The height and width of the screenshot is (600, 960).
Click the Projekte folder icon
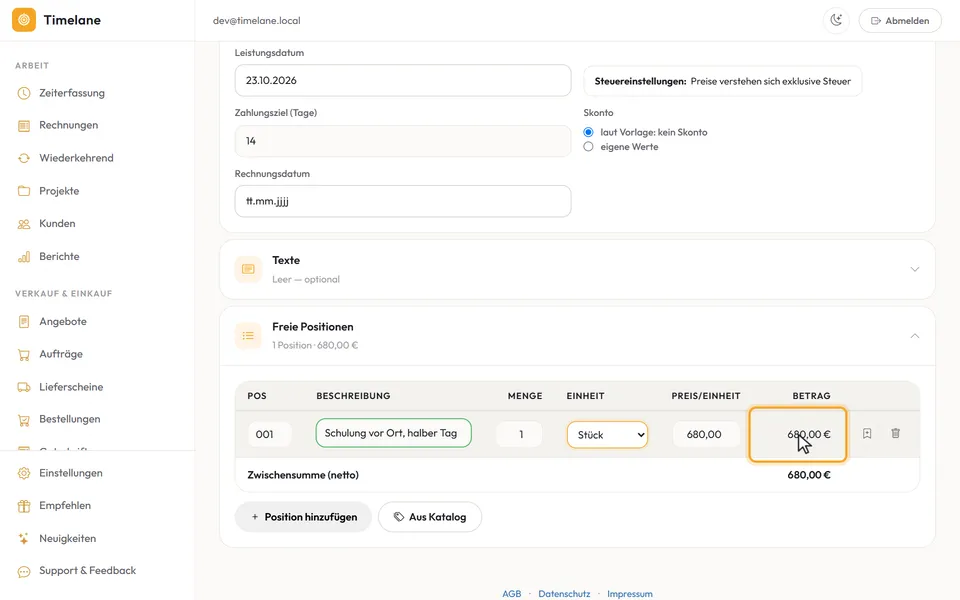[x=24, y=191]
